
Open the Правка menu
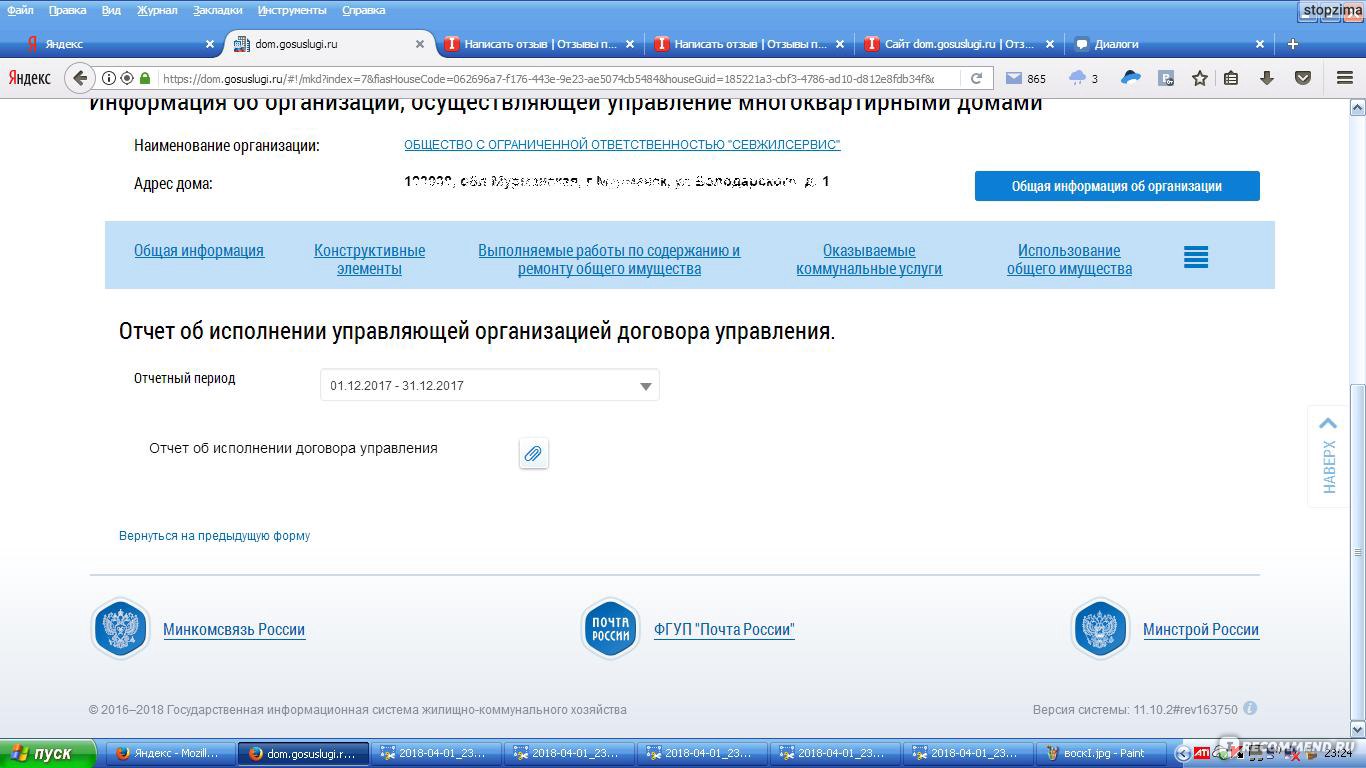pyautogui.click(x=67, y=10)
